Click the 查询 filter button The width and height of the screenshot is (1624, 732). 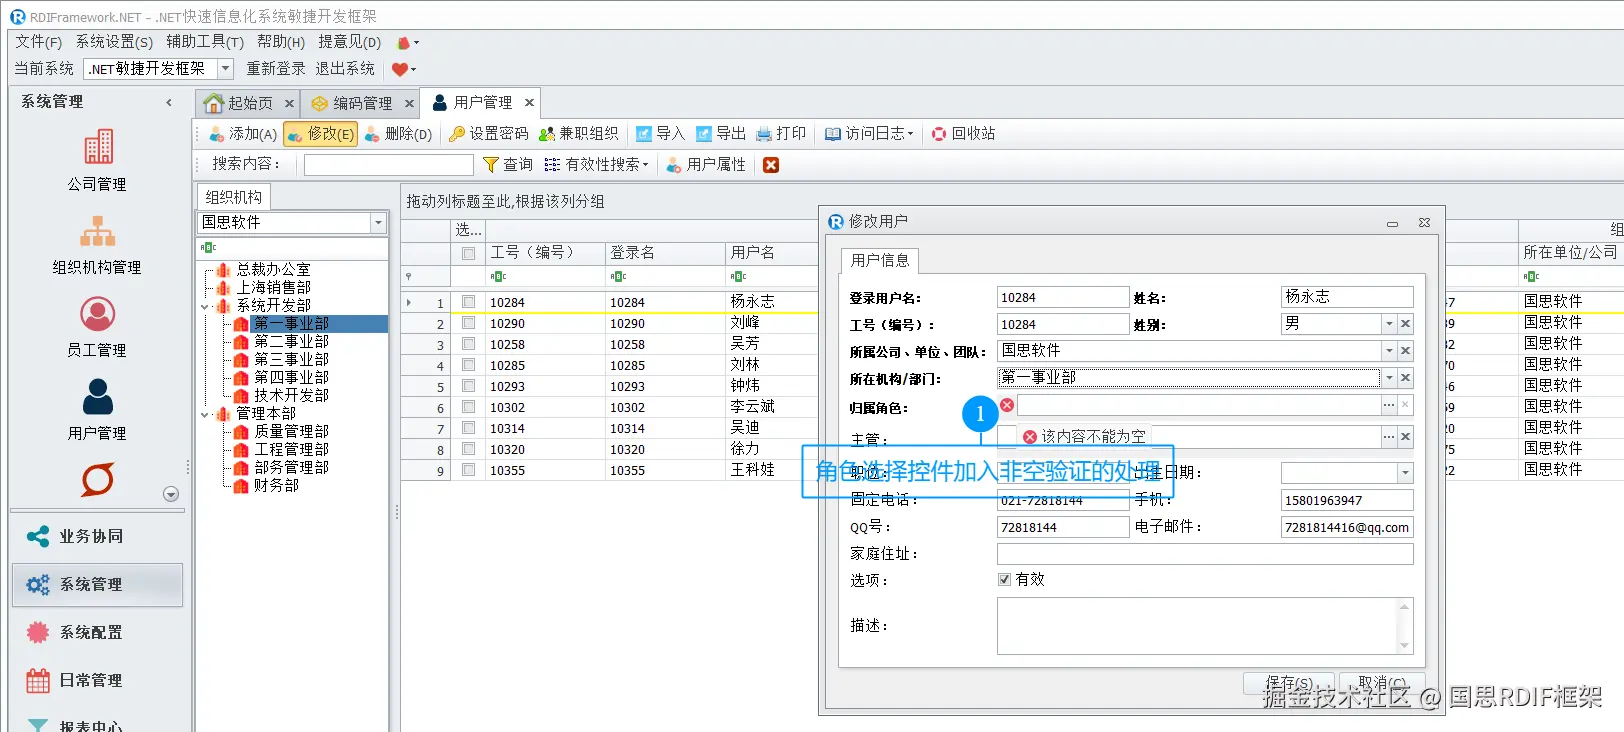pos(507,165)
